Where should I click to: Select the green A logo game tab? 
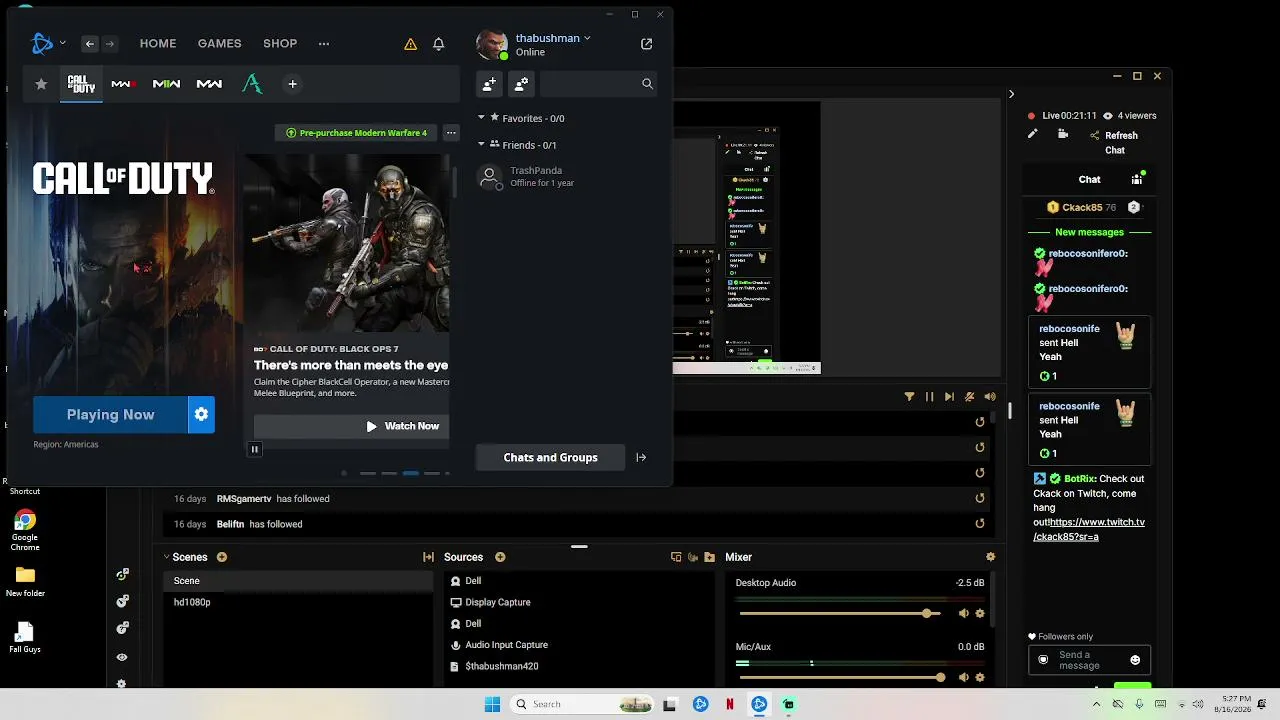click(x=252, y=84)
